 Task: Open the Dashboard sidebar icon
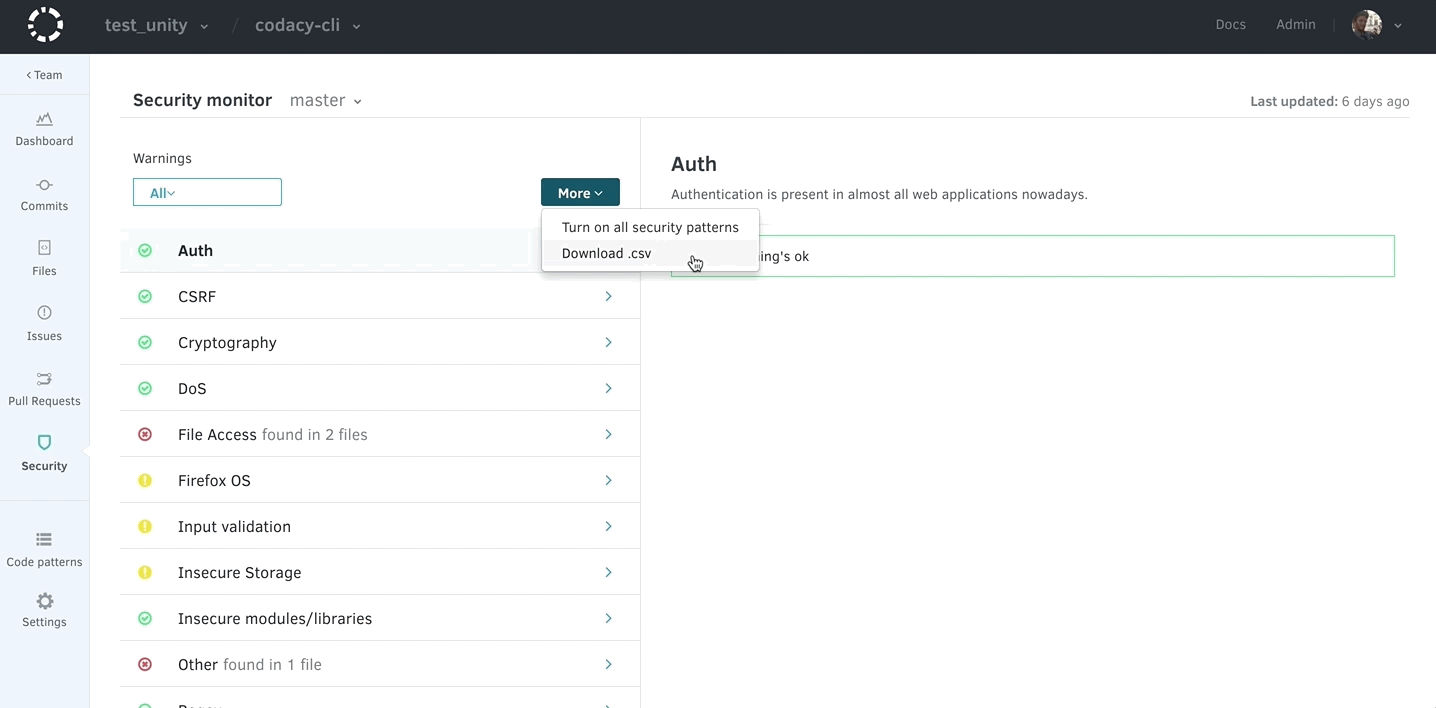44,120
